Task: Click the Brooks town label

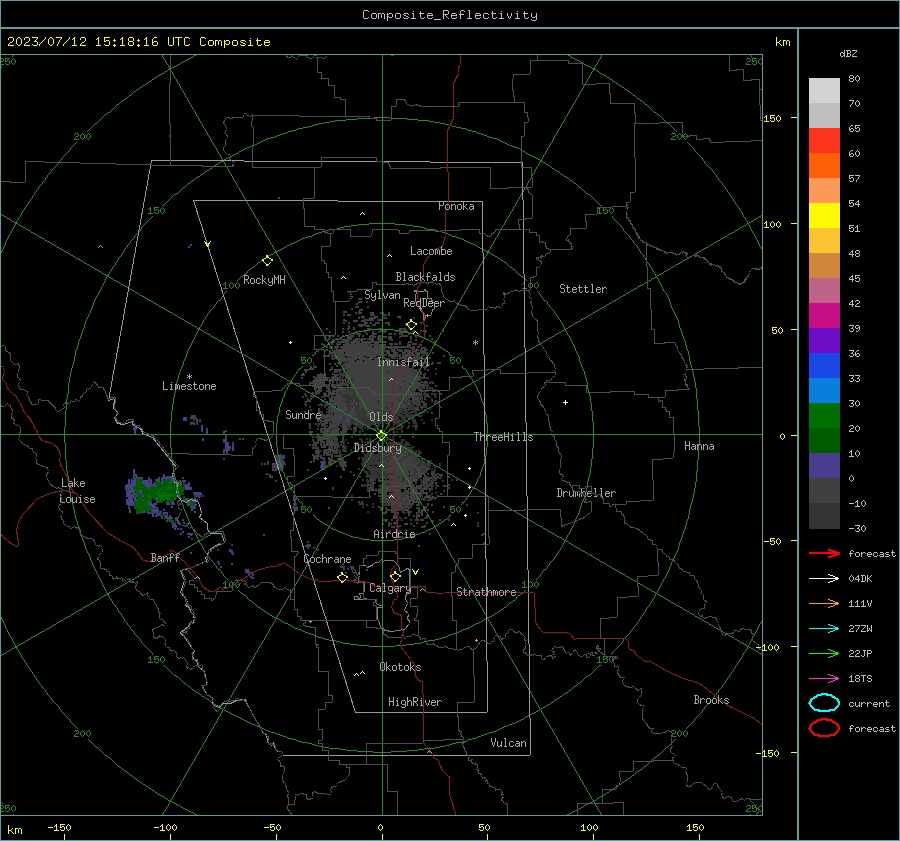Action: click(711, 700)
